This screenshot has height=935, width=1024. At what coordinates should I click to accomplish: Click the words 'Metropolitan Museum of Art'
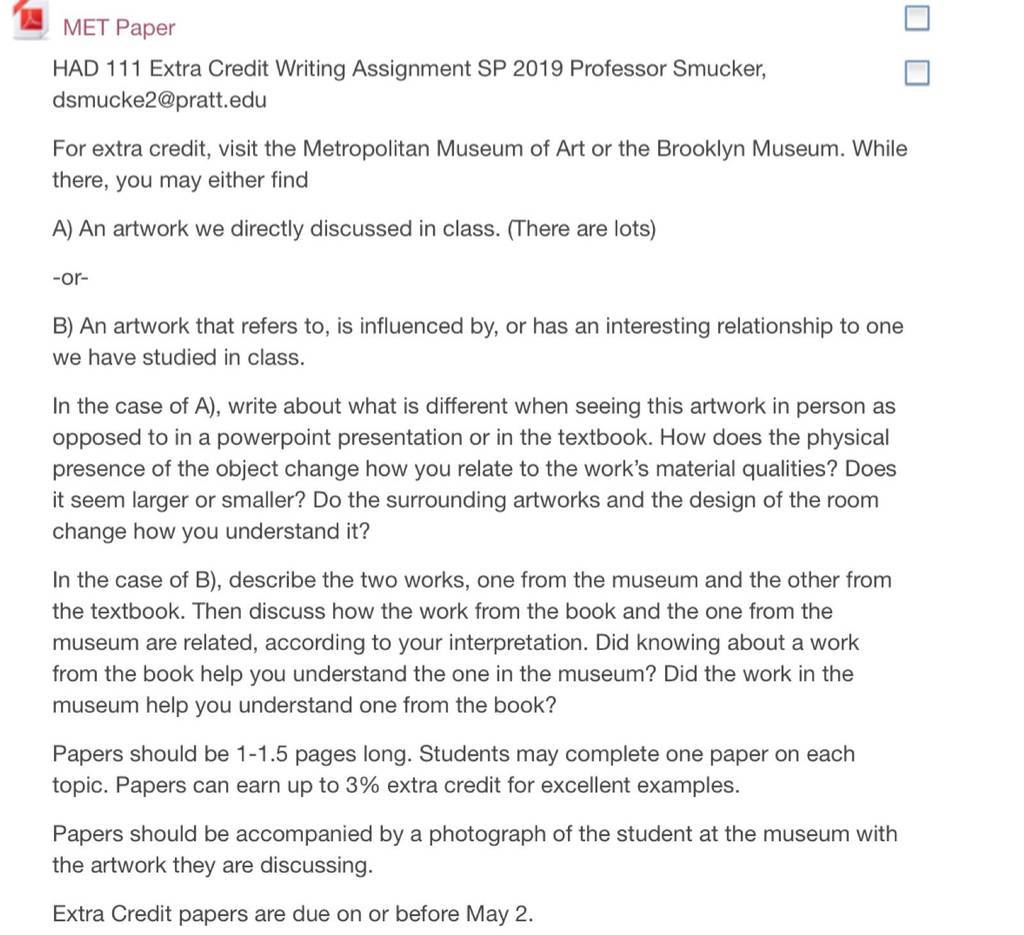443,148
